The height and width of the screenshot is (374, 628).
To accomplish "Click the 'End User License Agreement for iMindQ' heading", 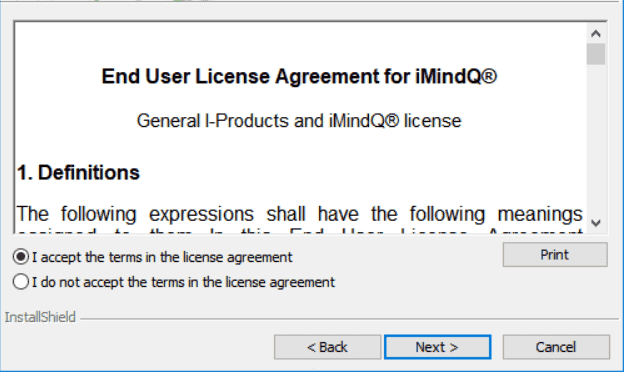I will 301,77.
